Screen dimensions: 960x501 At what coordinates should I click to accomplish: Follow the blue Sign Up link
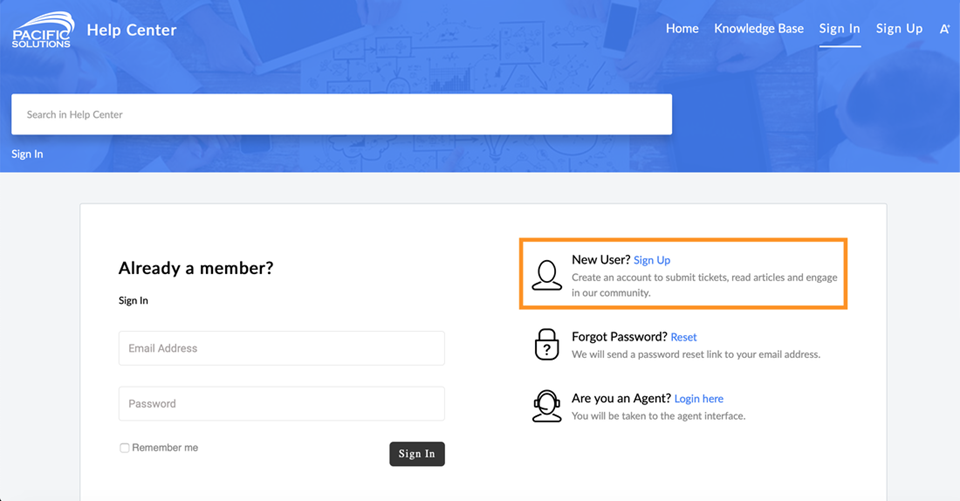pos(651,260)
